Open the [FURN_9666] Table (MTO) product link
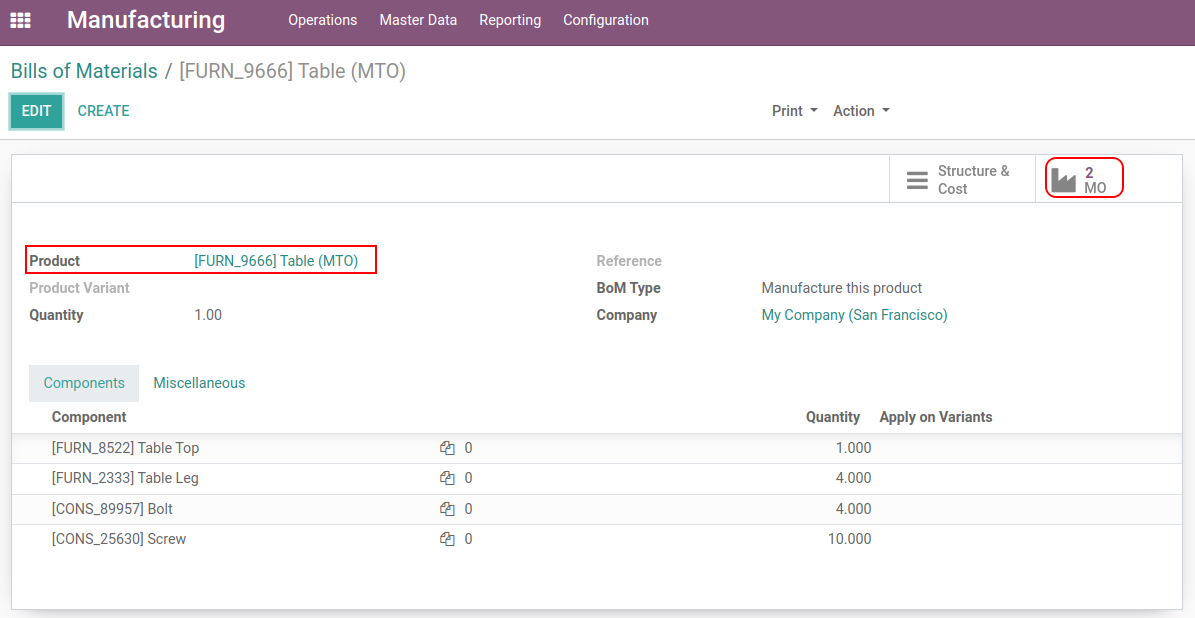This screenshot has width=1195, height=618. tap(276, 261)
